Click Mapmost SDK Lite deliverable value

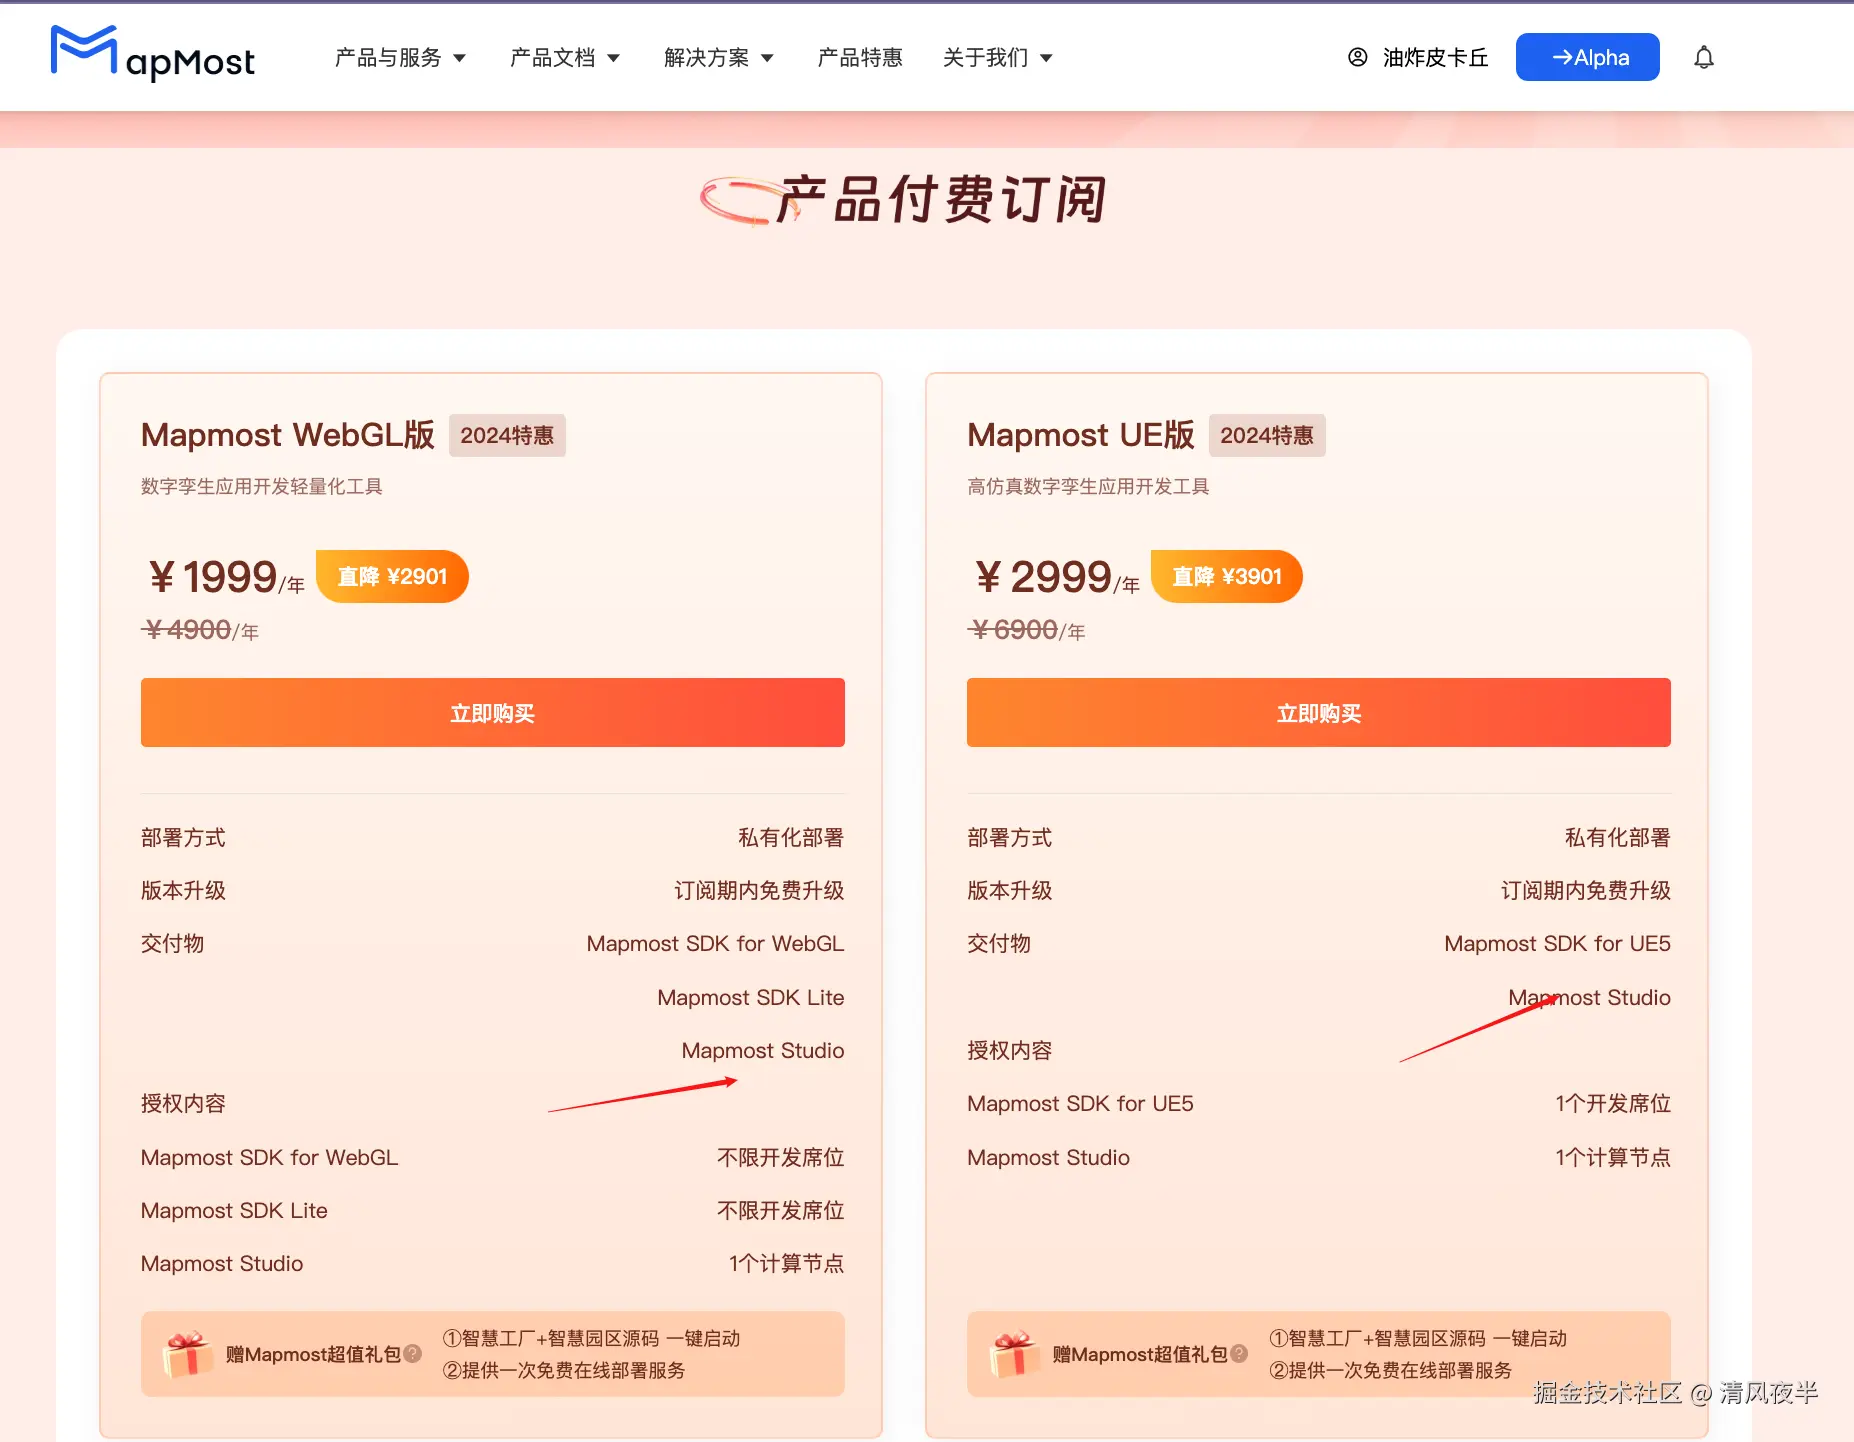point(751,997)
